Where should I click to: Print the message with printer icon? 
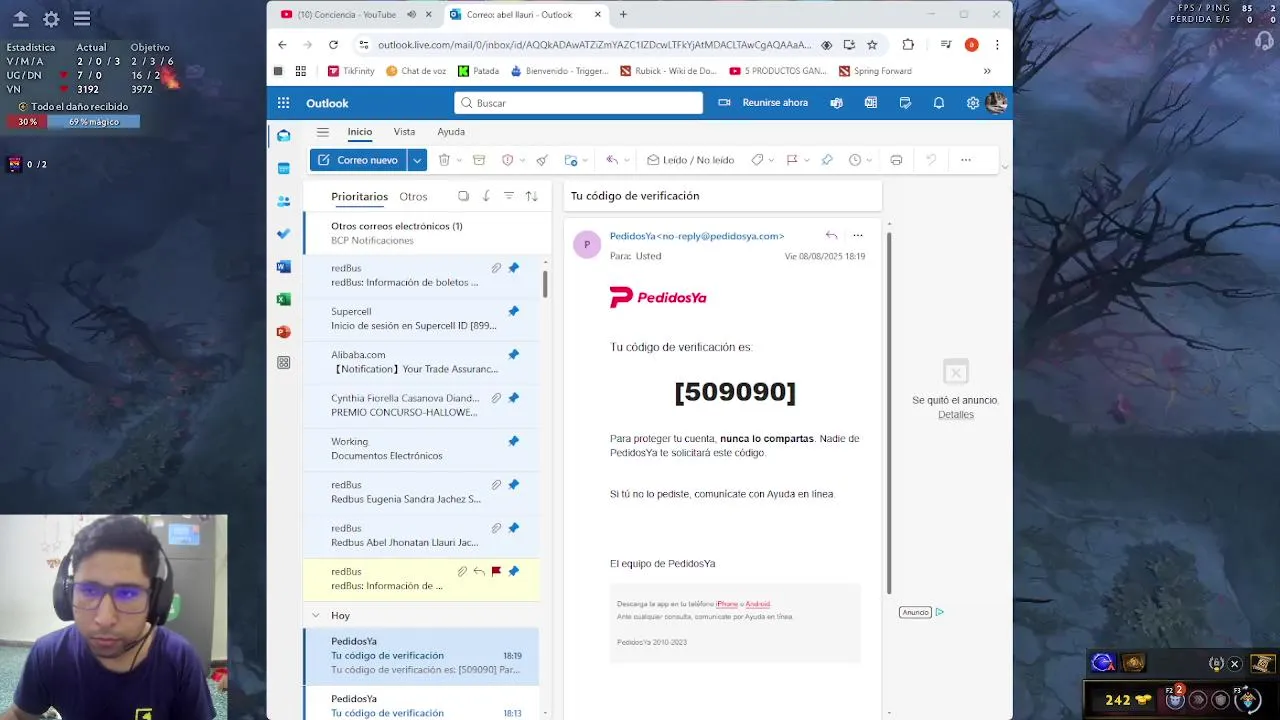point(896,160)
